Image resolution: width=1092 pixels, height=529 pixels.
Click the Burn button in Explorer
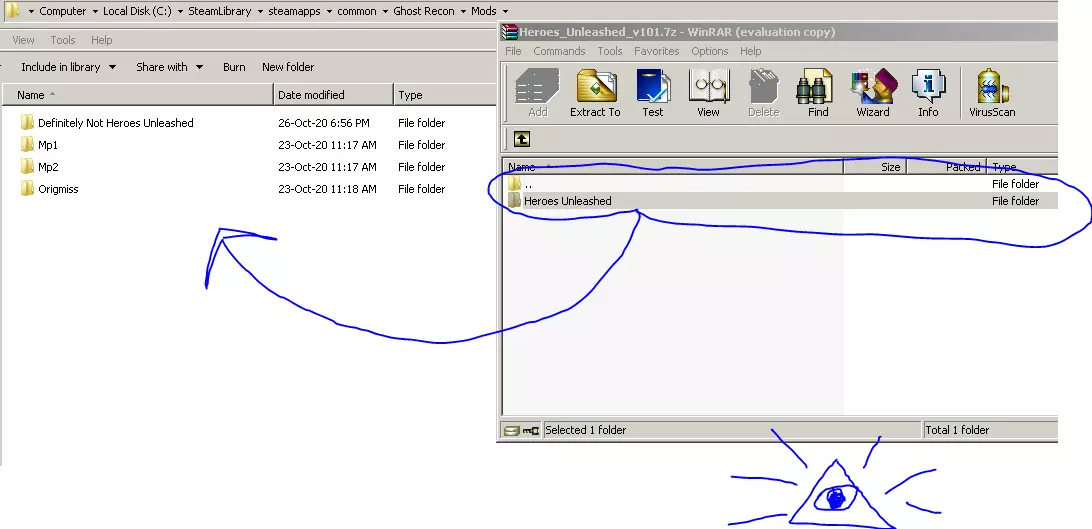coord(234,67)
